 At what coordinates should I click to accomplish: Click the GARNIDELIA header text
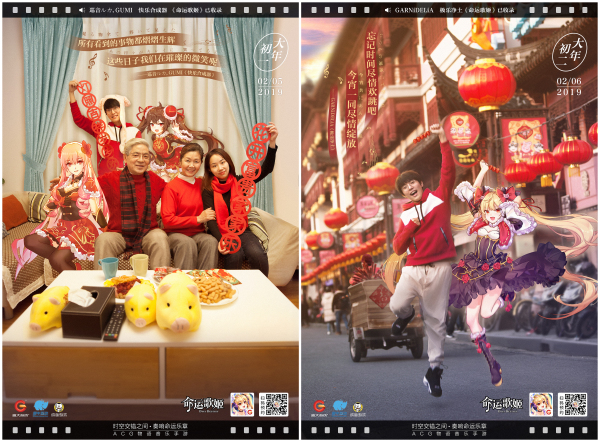point(414,10)
